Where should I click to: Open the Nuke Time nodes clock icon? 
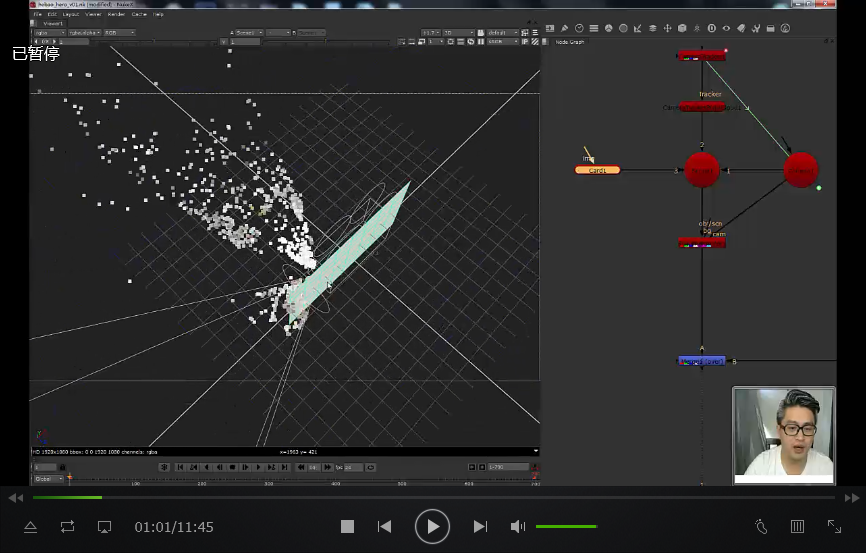[580, 28]
